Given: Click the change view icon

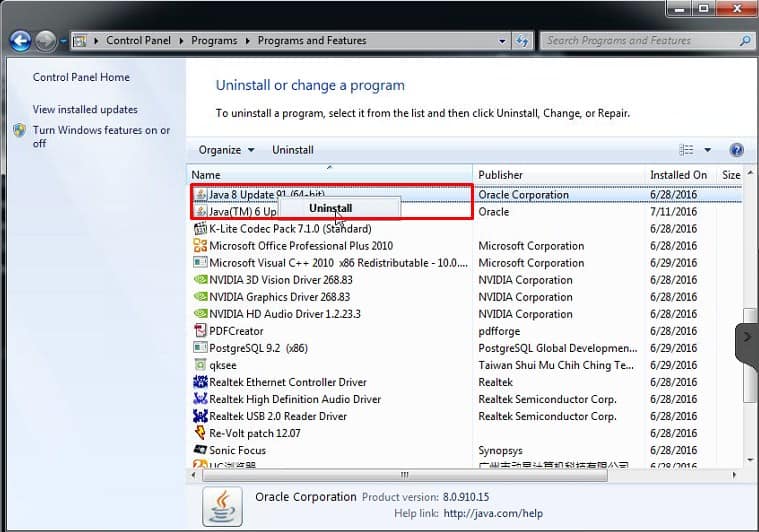Looking at the screenshot, I should click(686, 150).
